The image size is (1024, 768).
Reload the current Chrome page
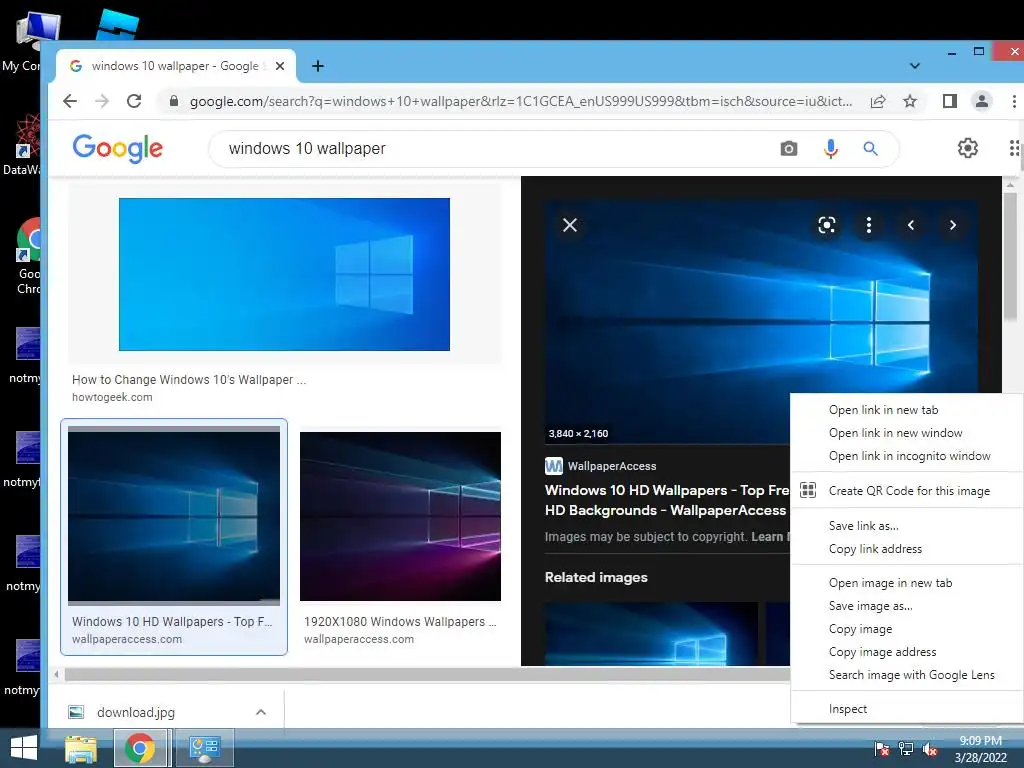tap(134, 101)
